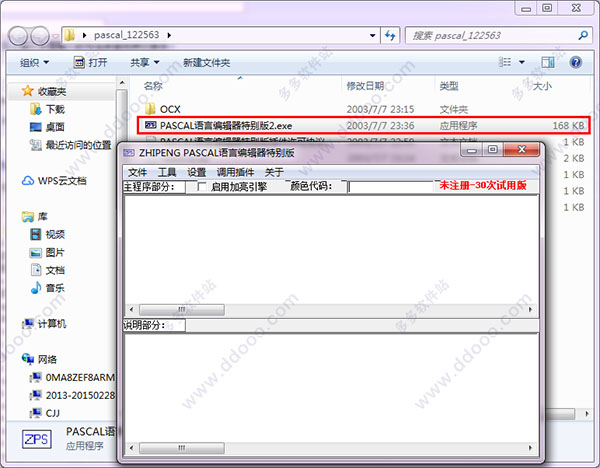
Task: Click the change view icon in Explorer
Action: tap(505, 62)
